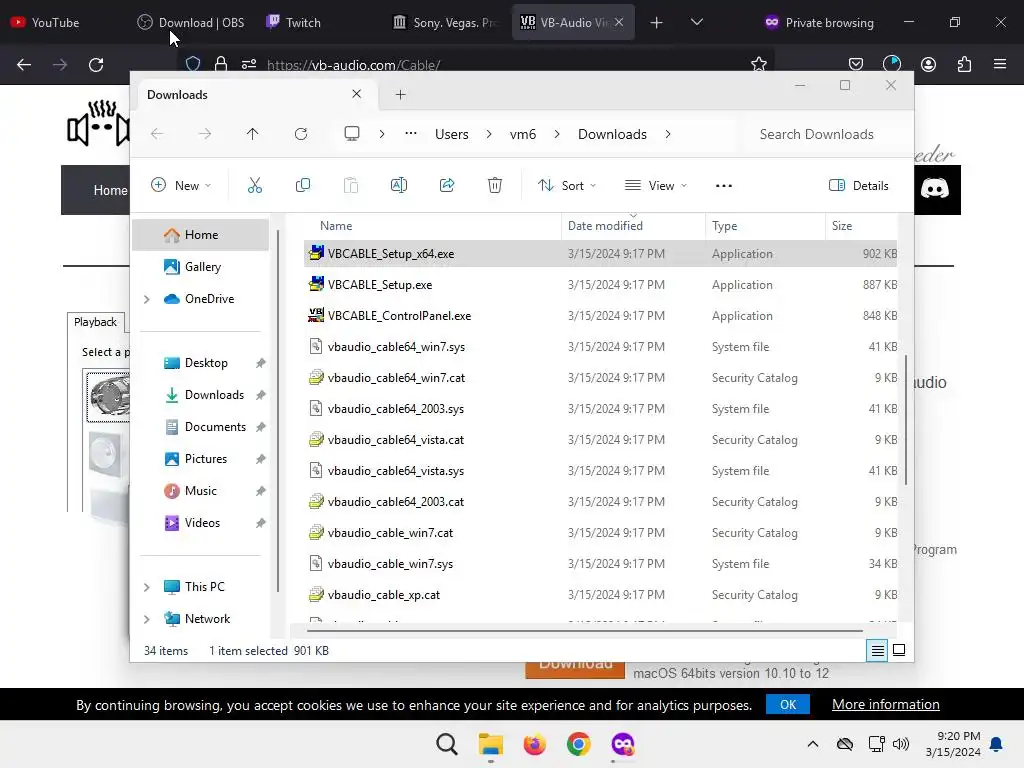Click the Rename icon in Explorer toolbar

[x=398, y=185]
